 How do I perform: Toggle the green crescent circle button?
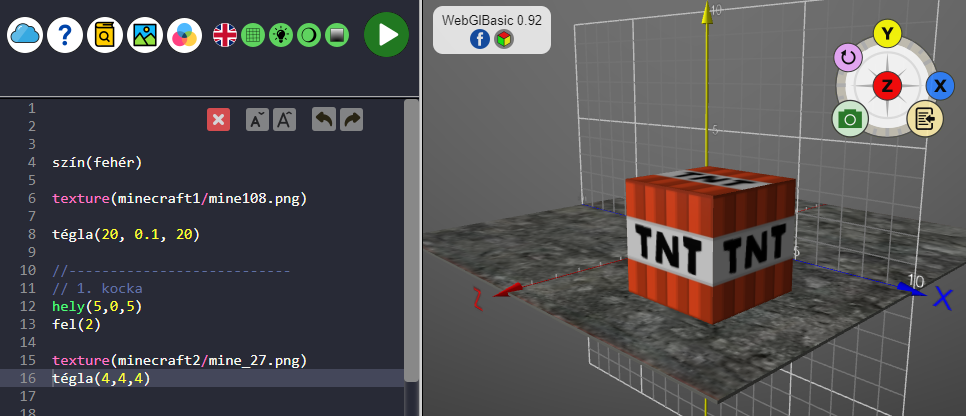coord(309,35)
